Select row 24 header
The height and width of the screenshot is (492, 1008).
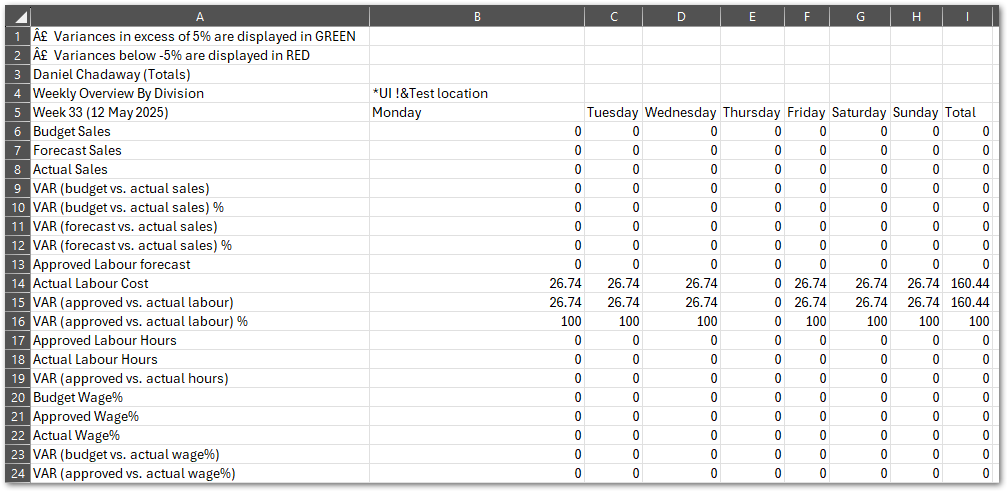(x=17, y=473)
